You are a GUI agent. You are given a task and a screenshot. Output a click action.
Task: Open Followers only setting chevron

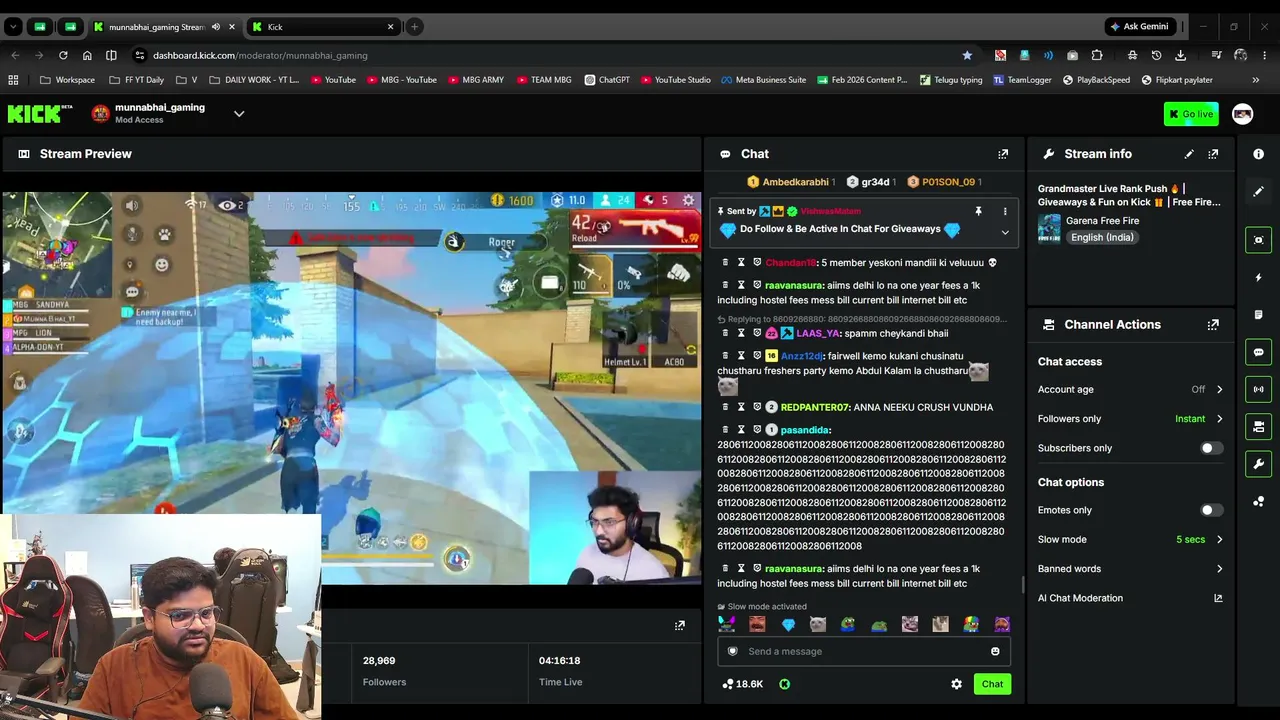coord(1219,419)
